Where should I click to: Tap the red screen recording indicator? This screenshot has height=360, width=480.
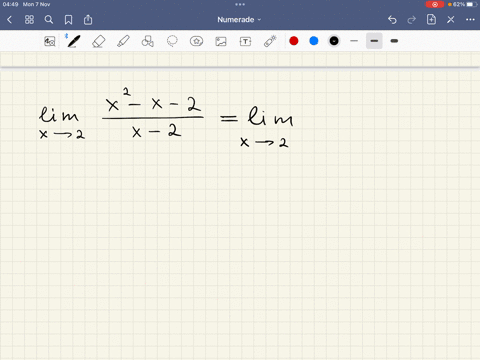click(x=435, y=4)
